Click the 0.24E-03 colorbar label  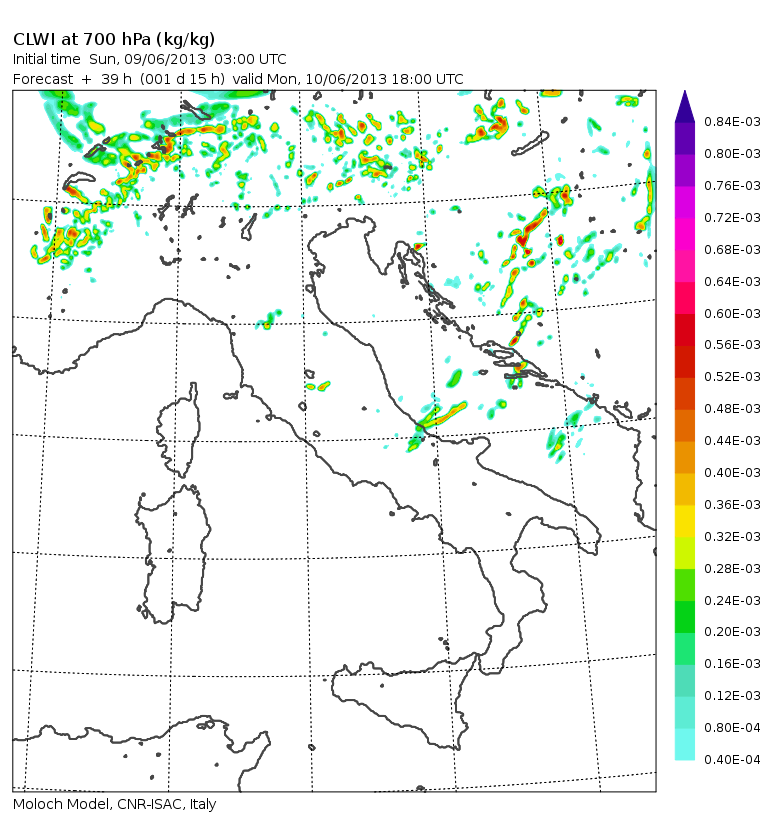pyautogui.click(x=732, y=600)
